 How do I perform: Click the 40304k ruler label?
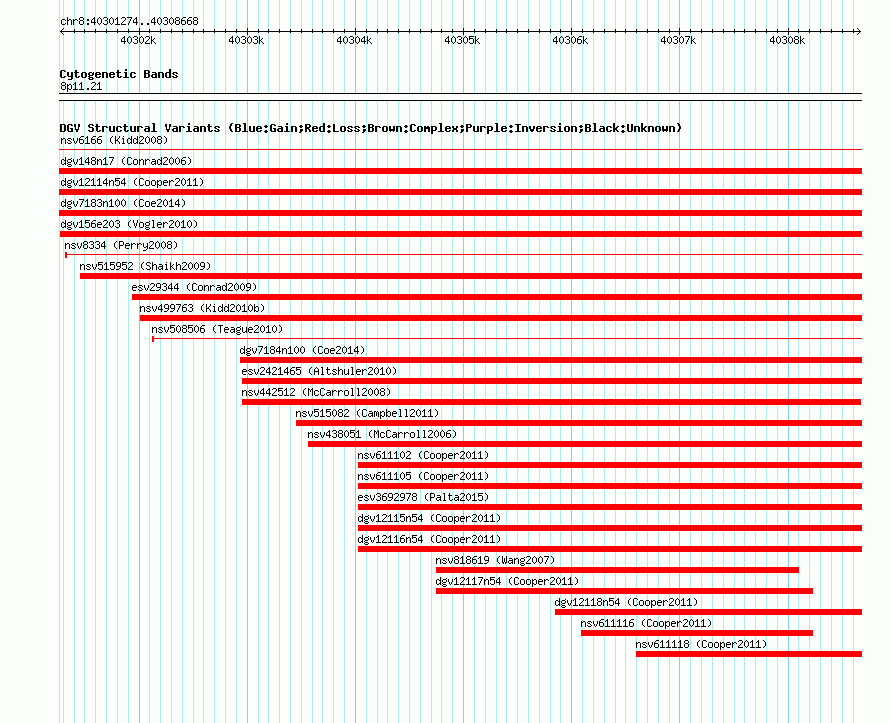click(x=354, y=40)
